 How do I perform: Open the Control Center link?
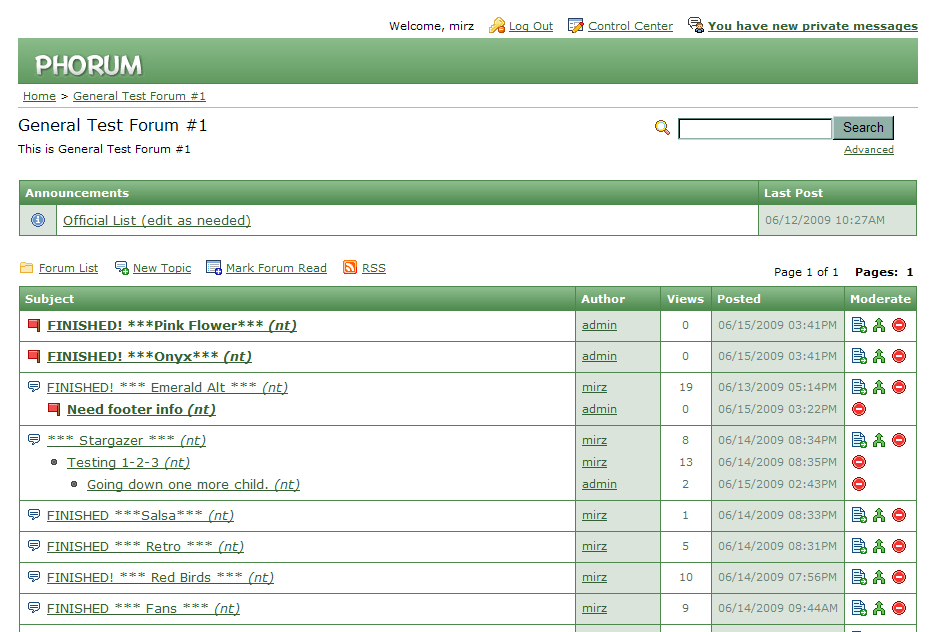click(x=630, y=26)
